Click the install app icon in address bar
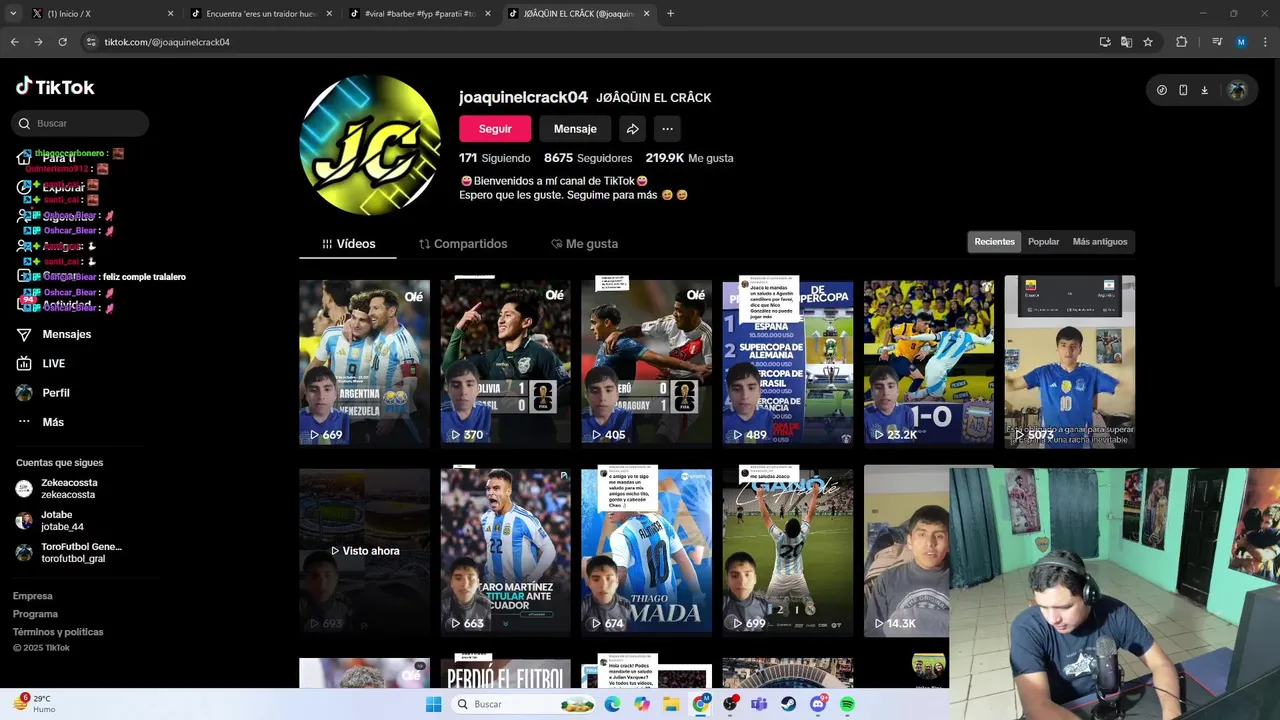The image size is (1280, 720). click(x=1104, y=42)
